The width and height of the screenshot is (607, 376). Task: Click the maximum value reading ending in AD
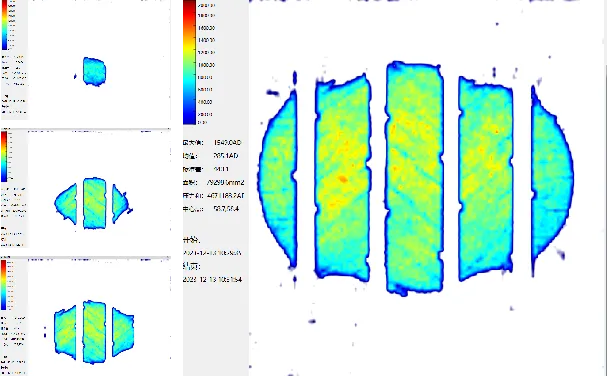point(227,143)
